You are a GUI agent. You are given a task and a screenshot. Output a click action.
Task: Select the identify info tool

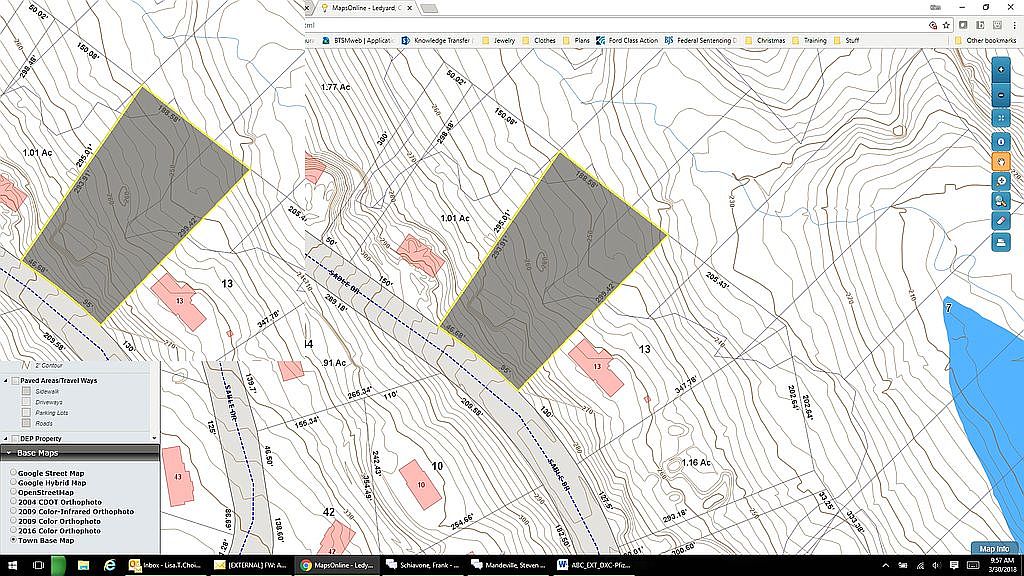click(x=1001, y=142)
